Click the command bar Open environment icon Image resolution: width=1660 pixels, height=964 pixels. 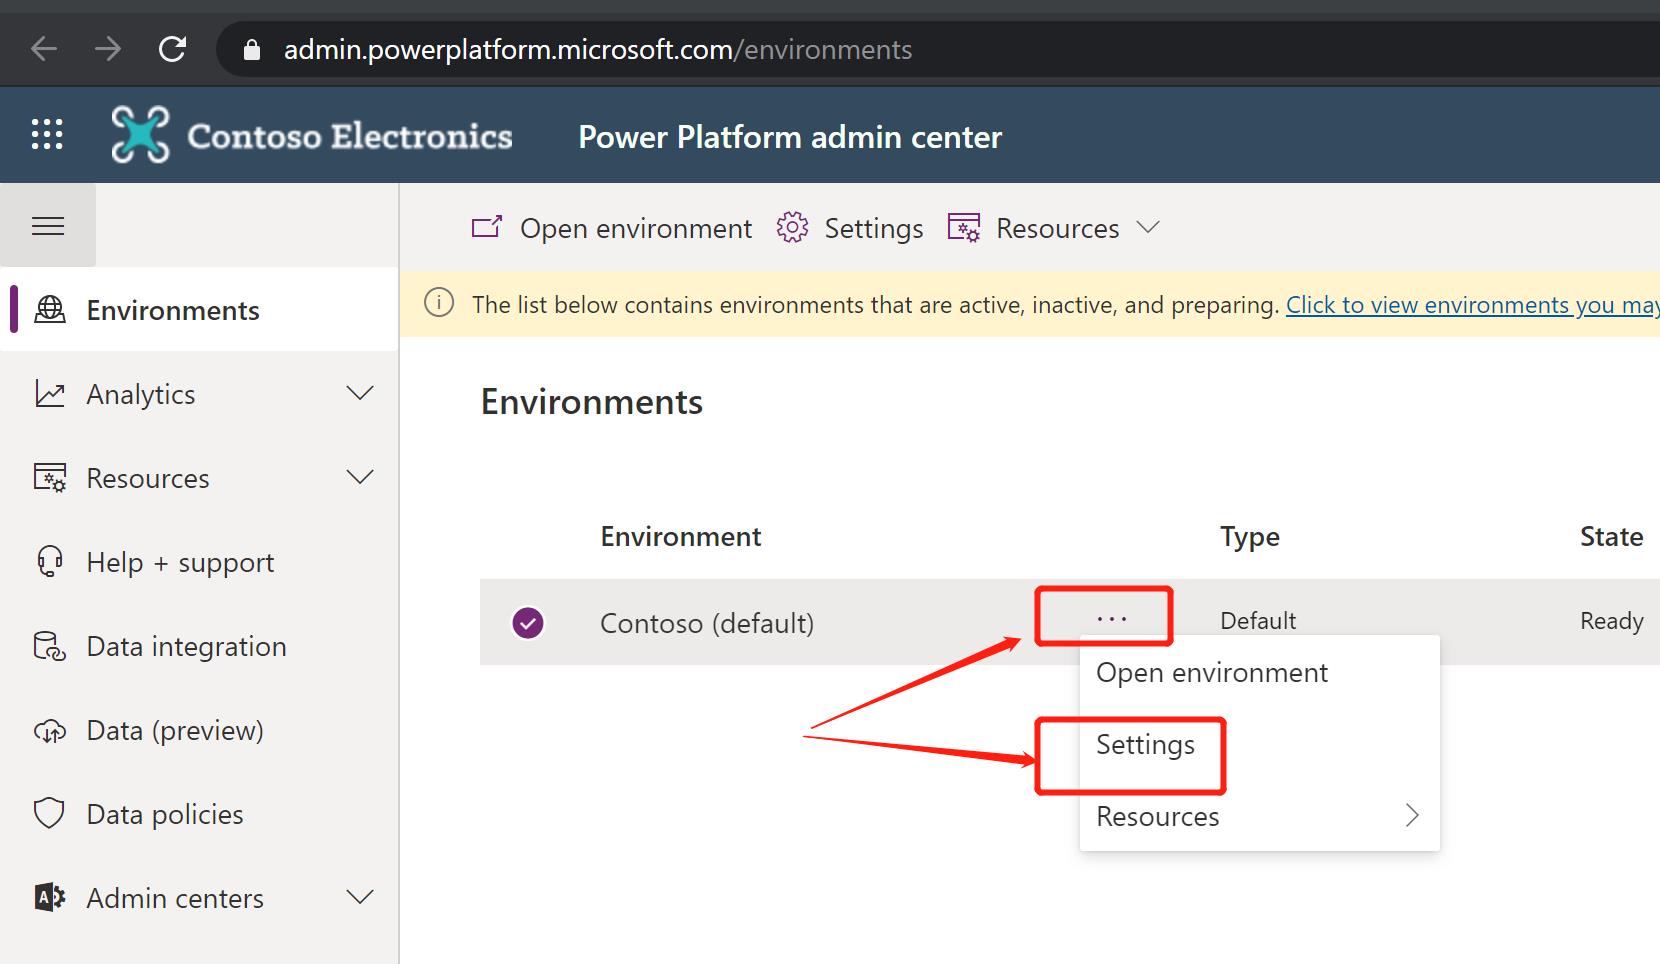coord(487,227)
